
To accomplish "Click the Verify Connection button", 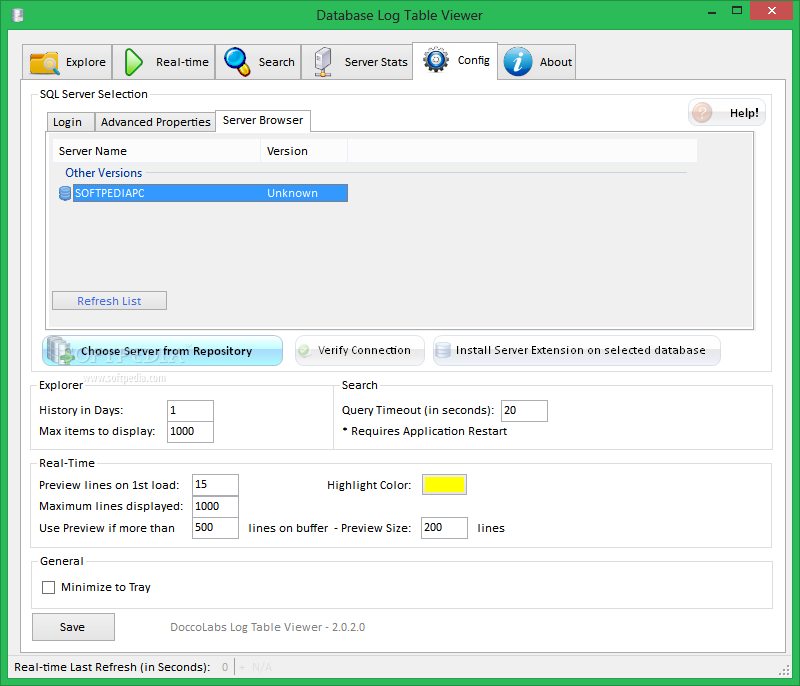I will (x=360, y=350).
